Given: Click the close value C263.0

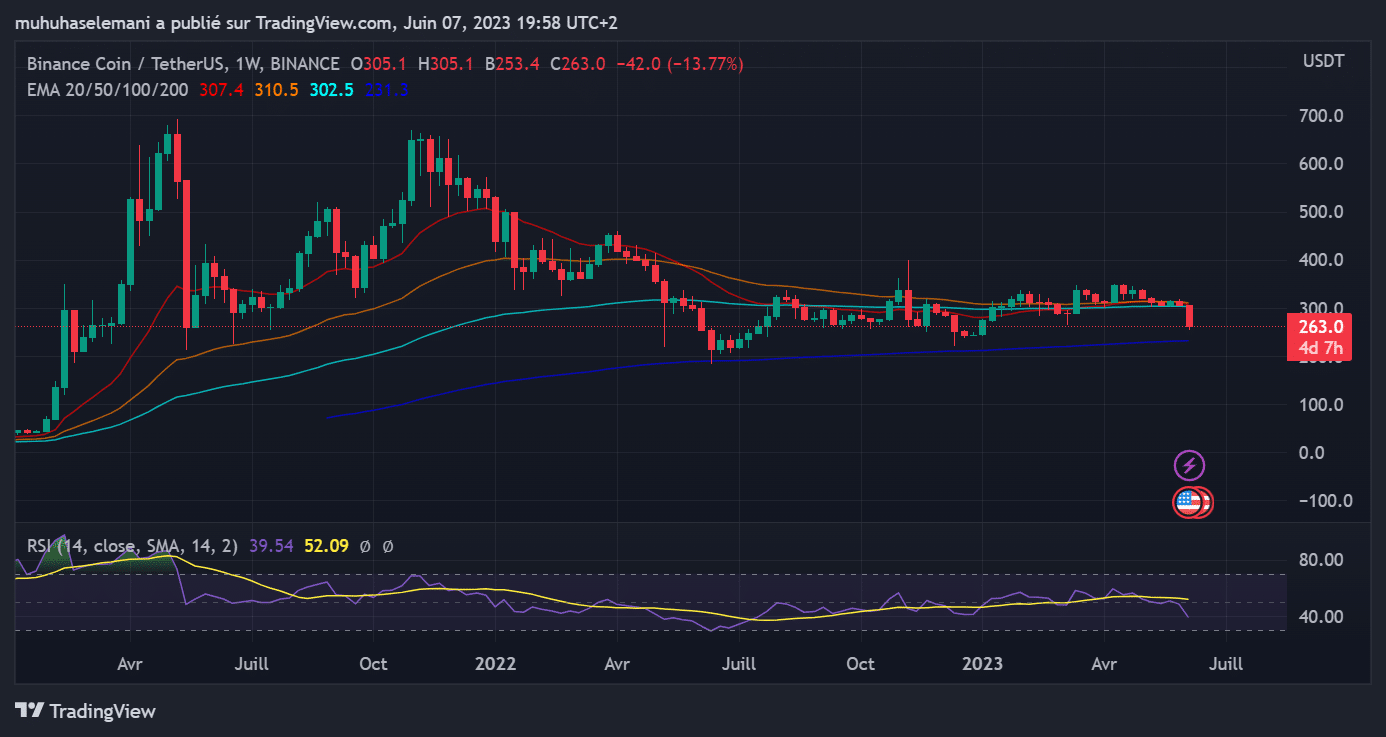Looking at the screenshot, I should tap(578, 64).
